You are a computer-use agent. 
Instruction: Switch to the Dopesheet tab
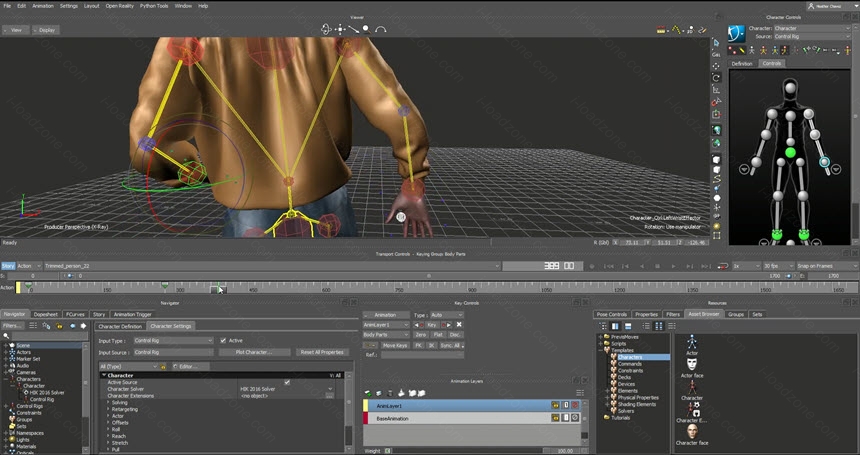[46, 314]
